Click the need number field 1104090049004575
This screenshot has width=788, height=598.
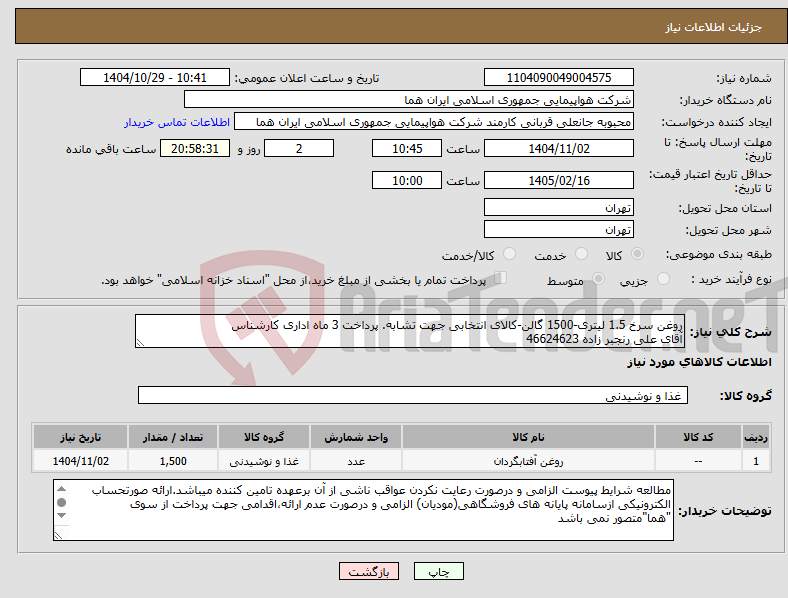click(x=558, y=77)
